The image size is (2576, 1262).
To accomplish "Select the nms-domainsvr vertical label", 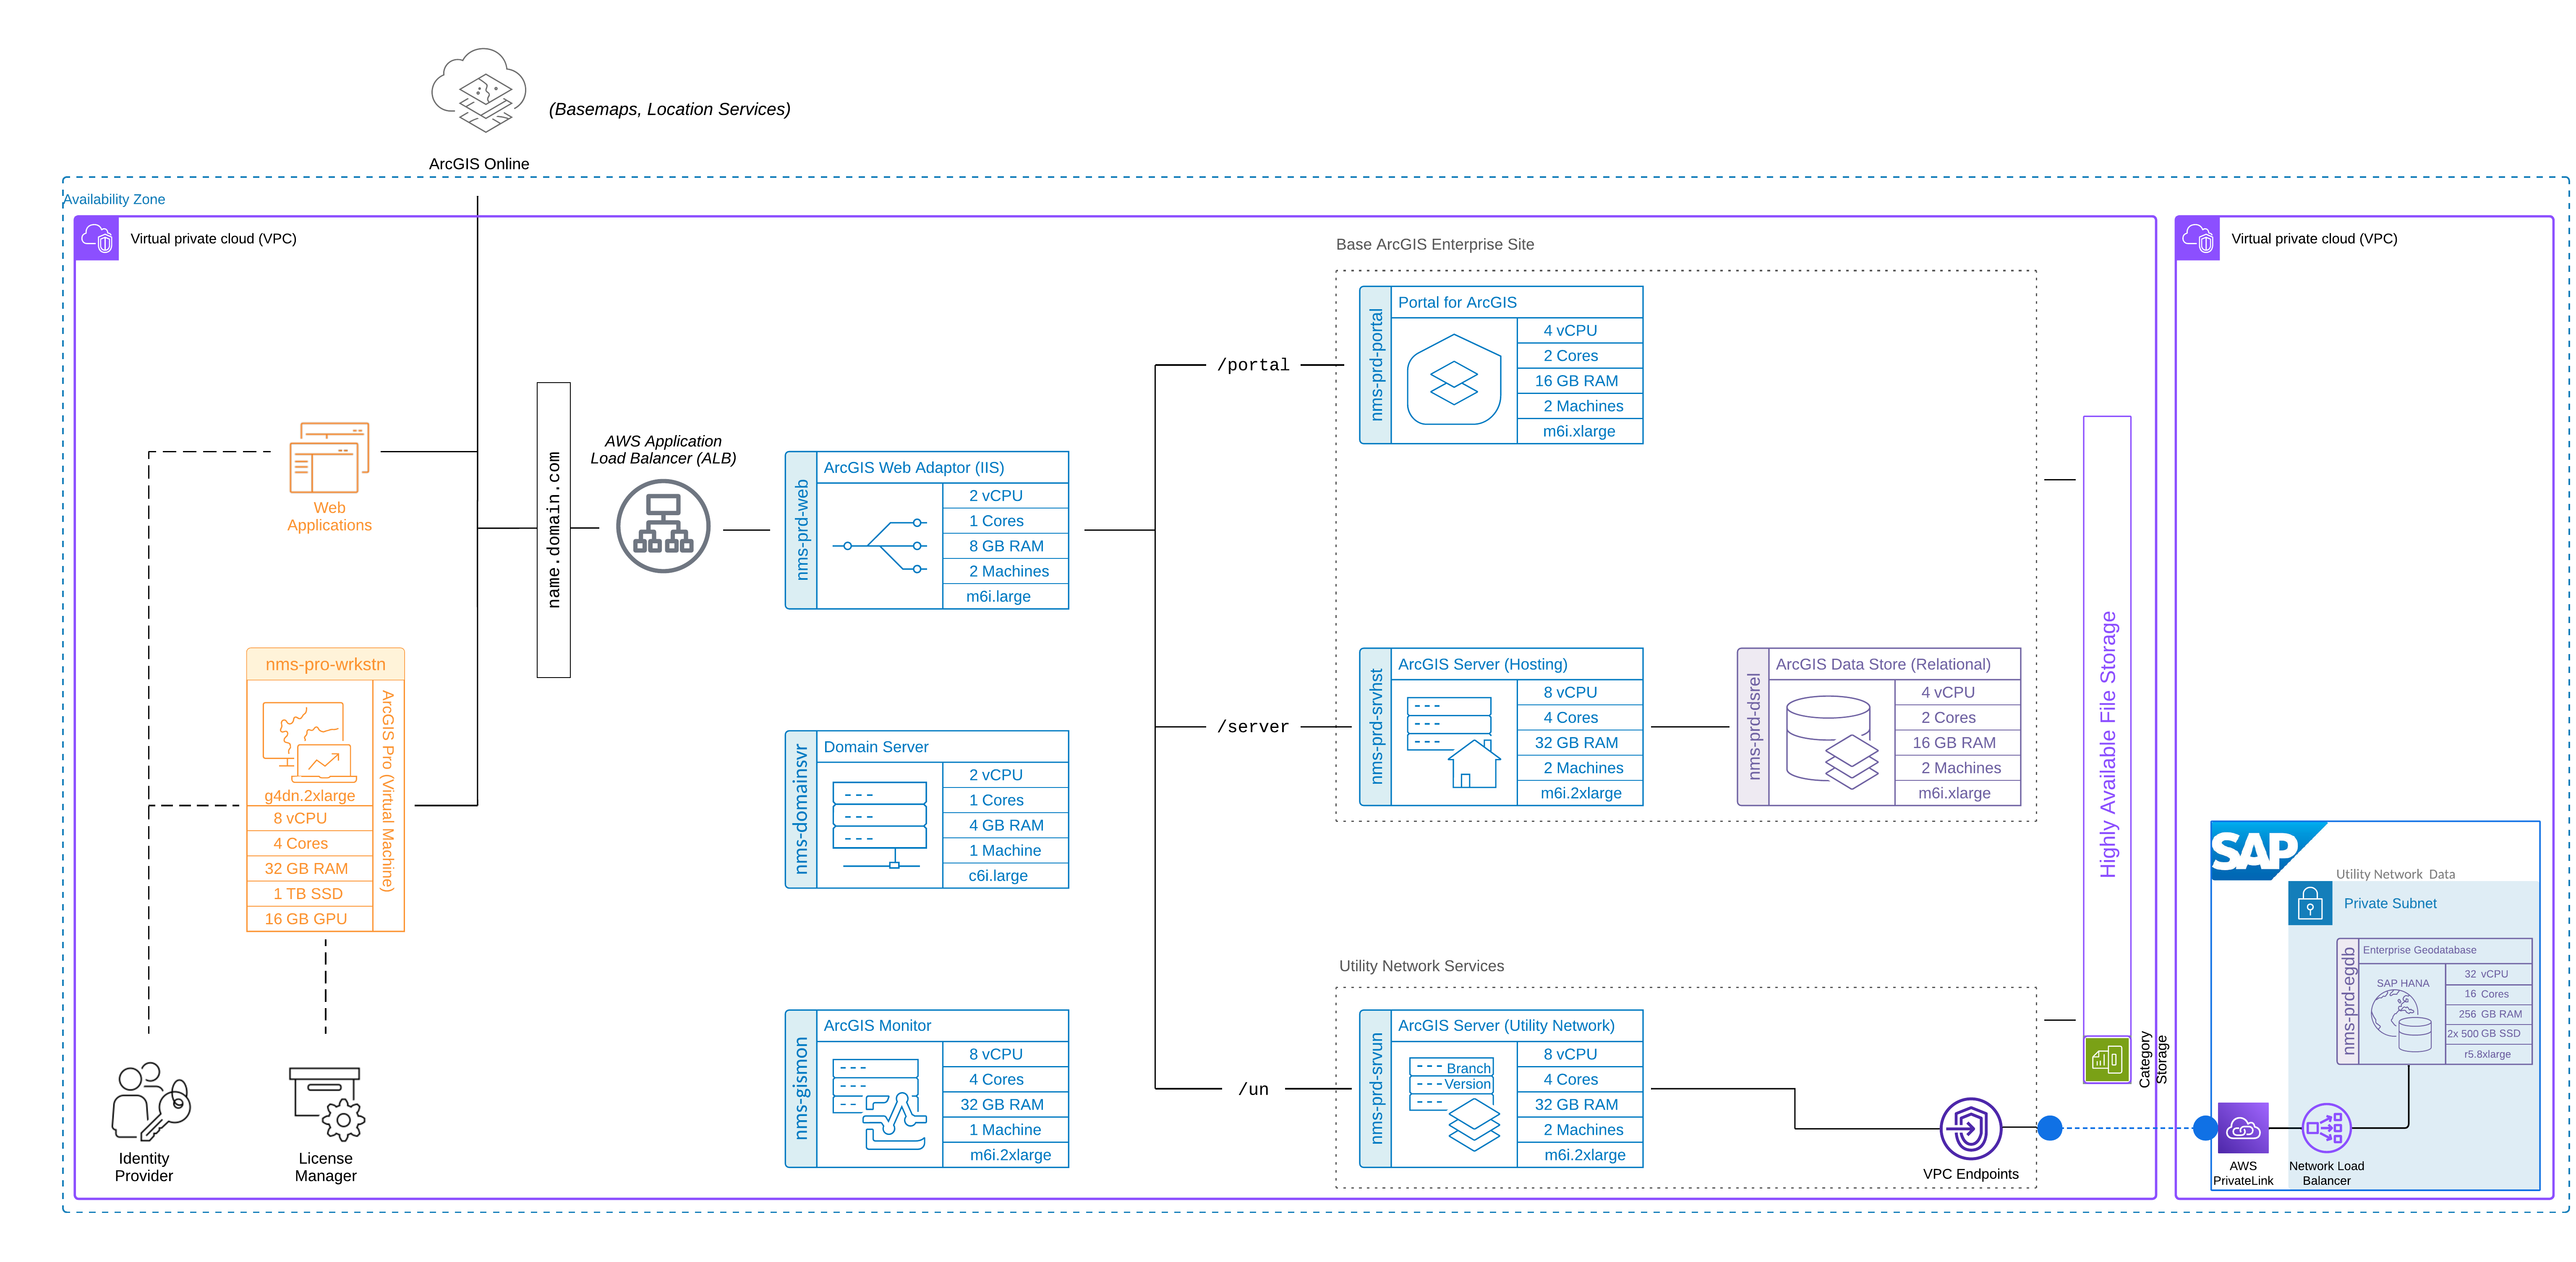I will coord(801,809).
